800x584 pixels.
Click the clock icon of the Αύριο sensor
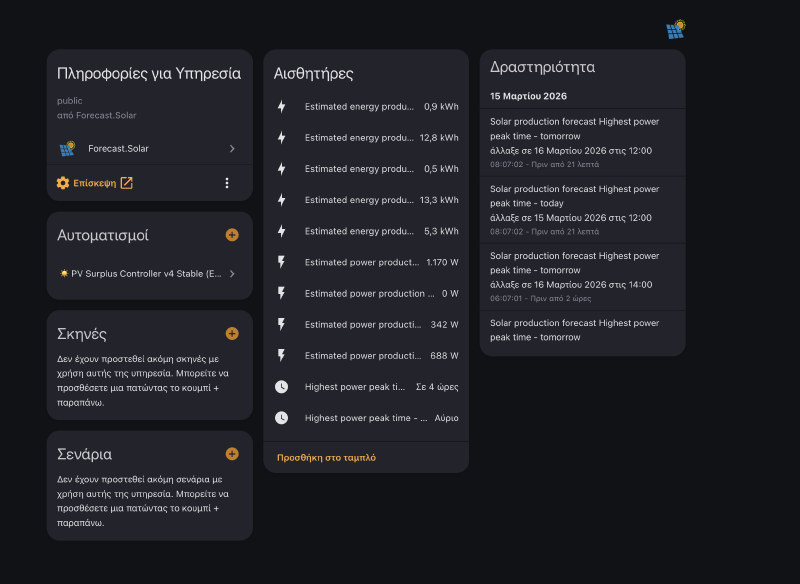click(x=282, y=418)
